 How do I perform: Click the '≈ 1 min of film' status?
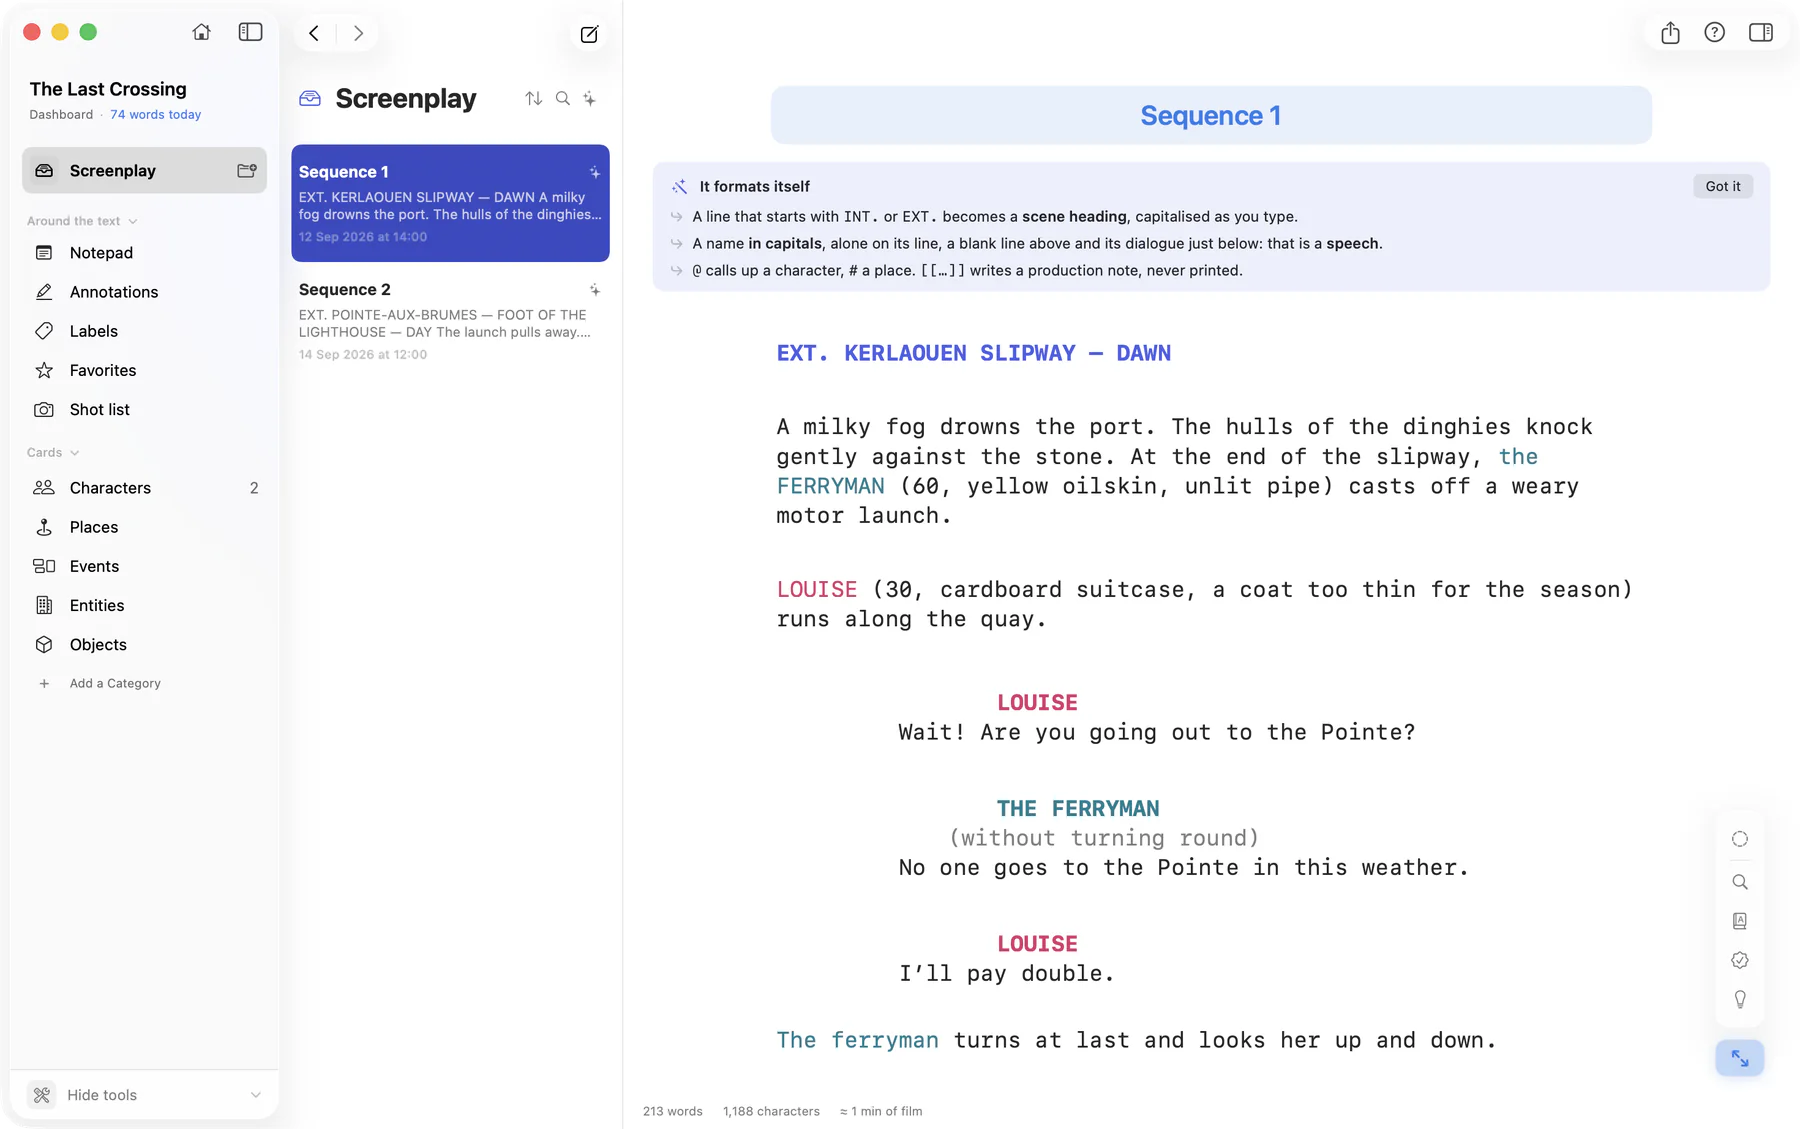881,1111
